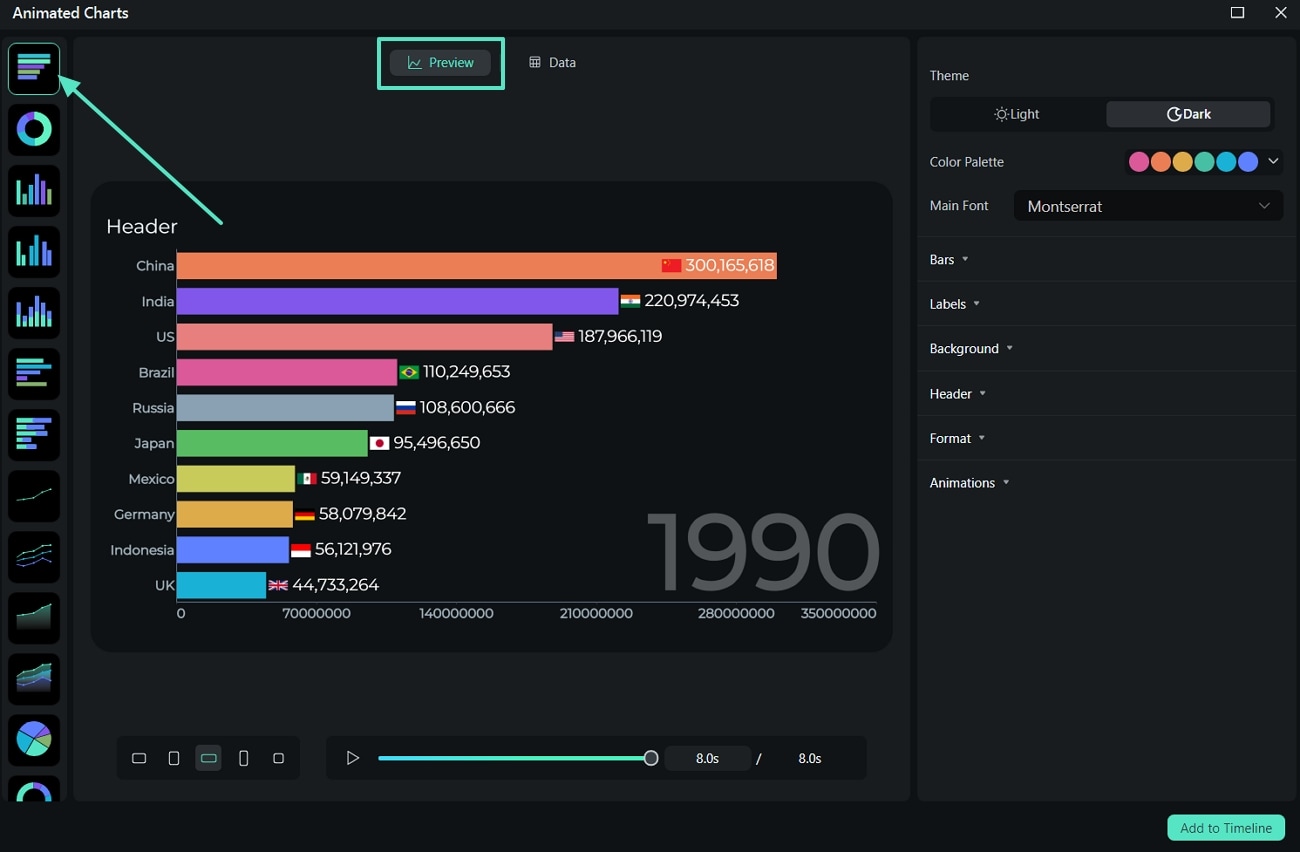Screen dimensions: 1300x852
Task: Keep the Dark theme enabled
Action: (x=1188, y=113)
